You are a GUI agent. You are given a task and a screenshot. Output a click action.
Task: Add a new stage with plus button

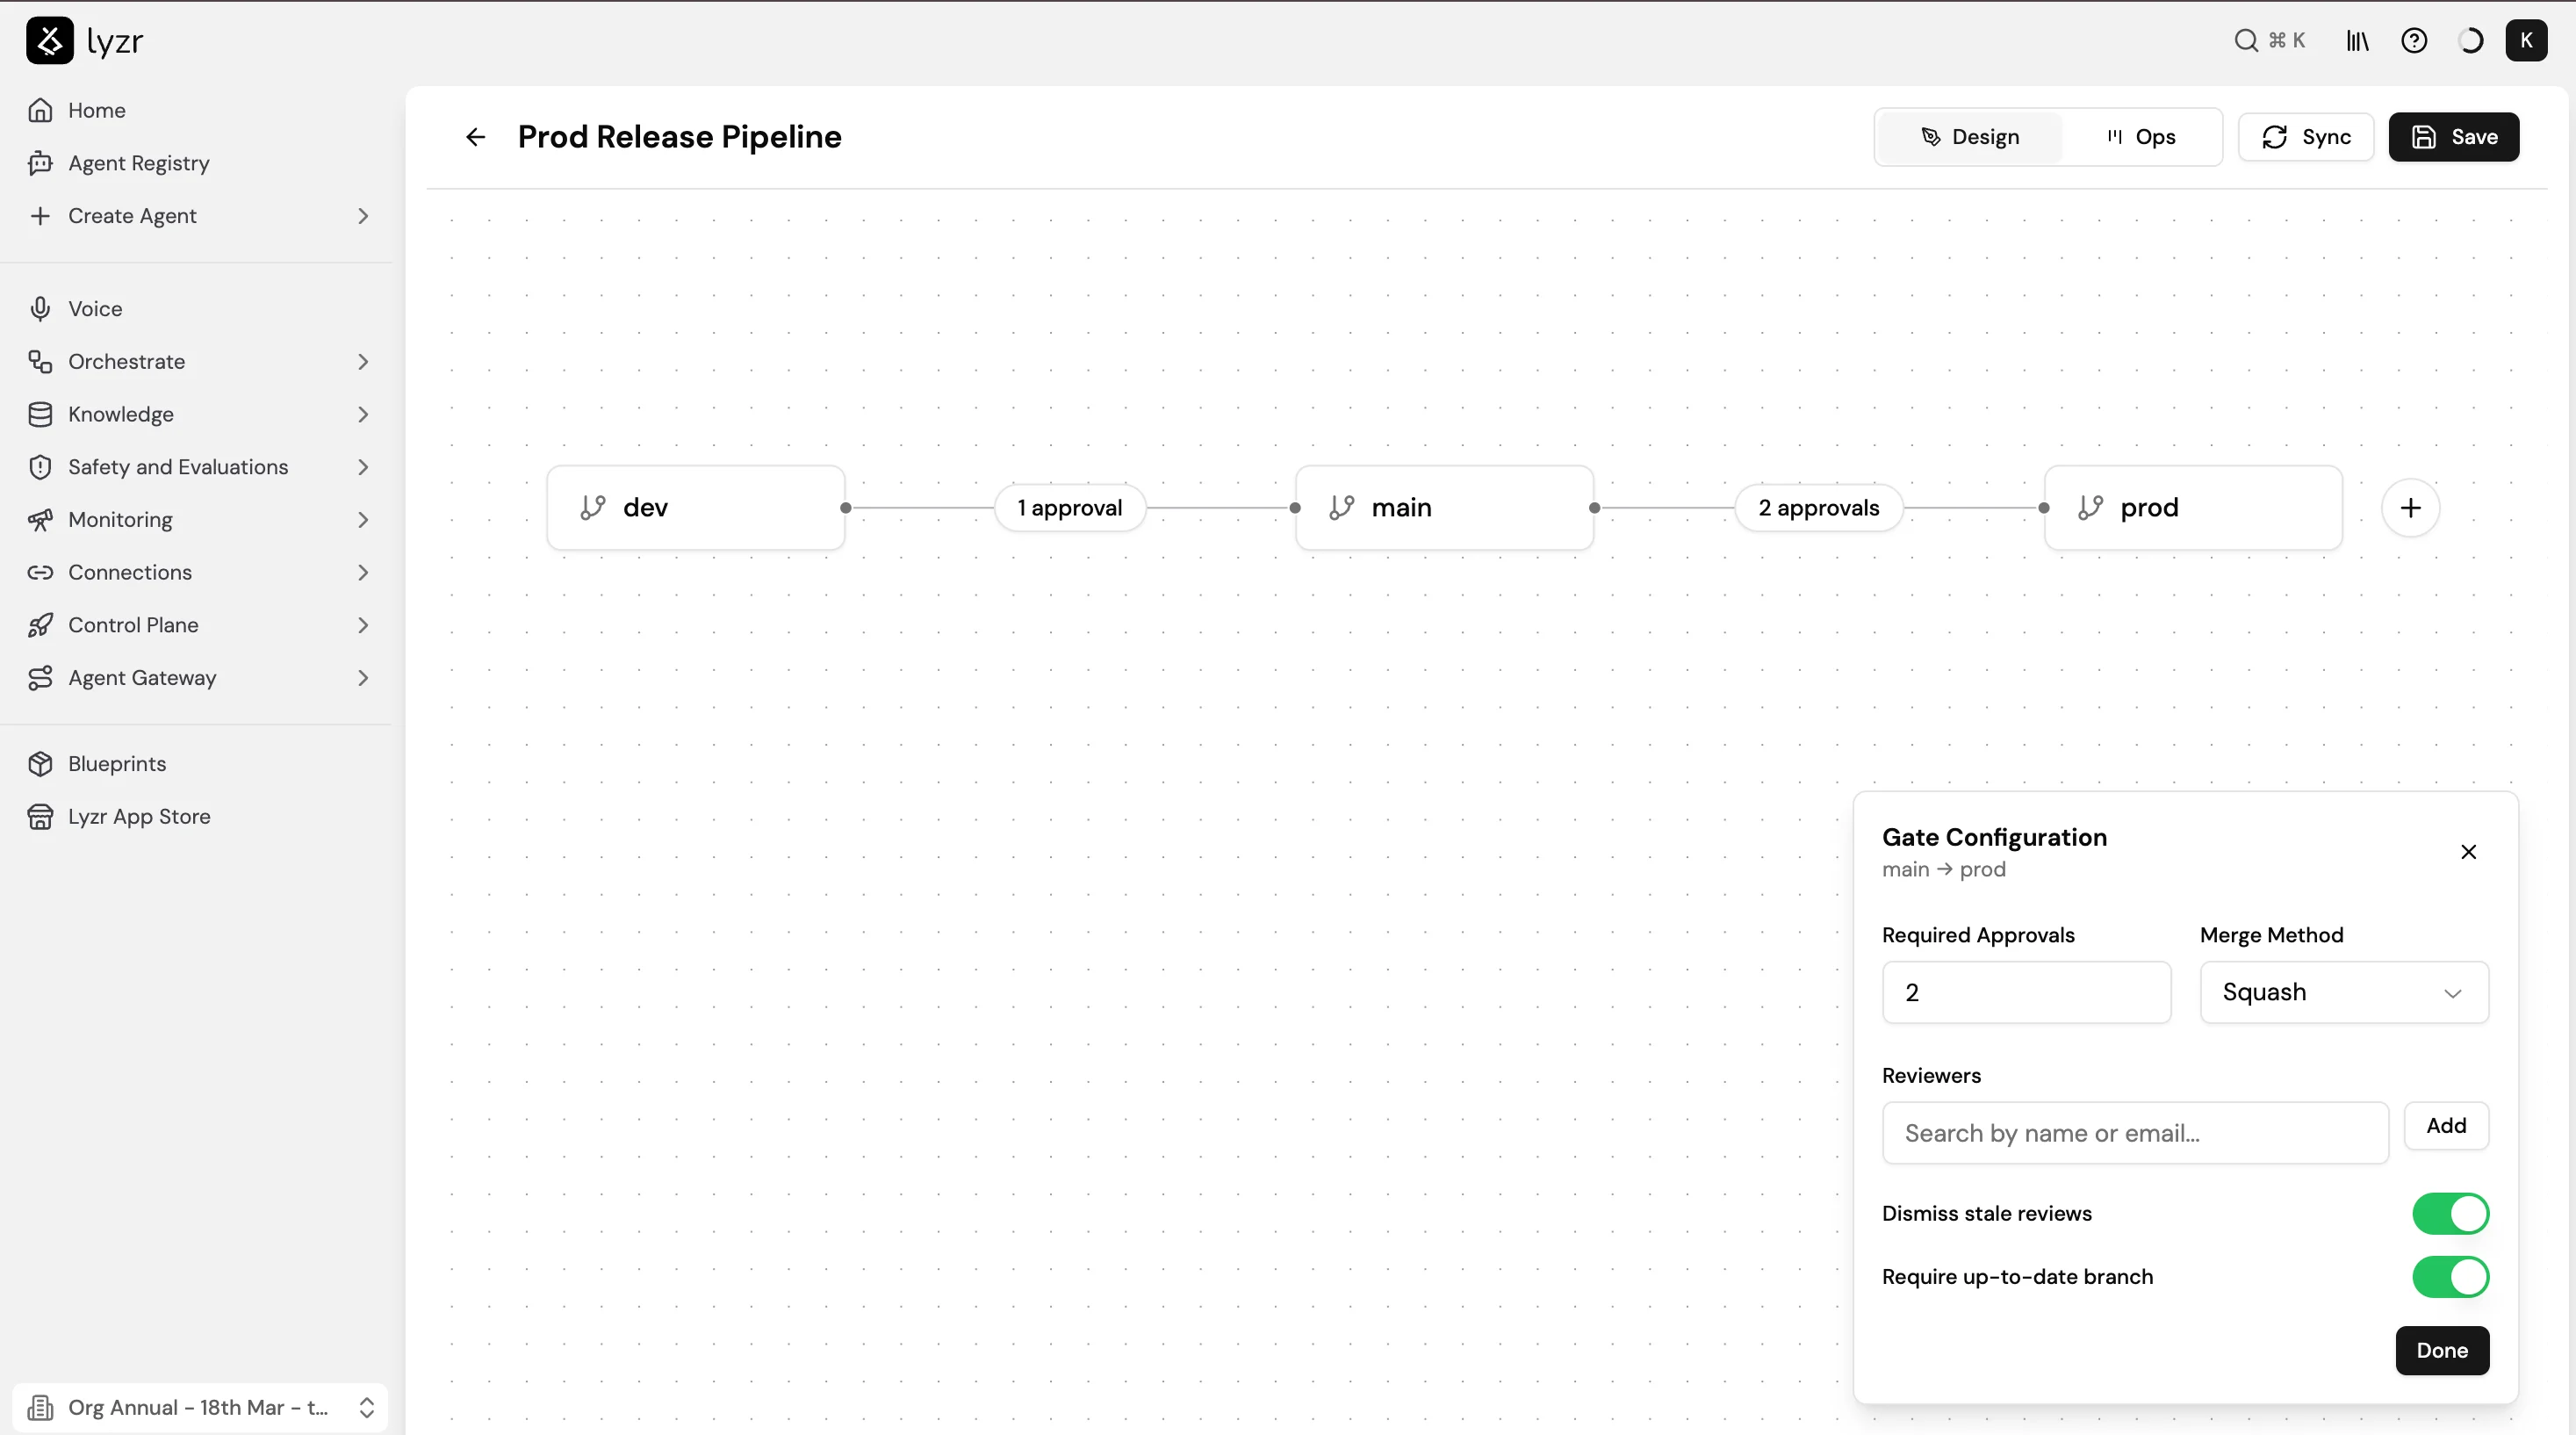click(2411, 508)
